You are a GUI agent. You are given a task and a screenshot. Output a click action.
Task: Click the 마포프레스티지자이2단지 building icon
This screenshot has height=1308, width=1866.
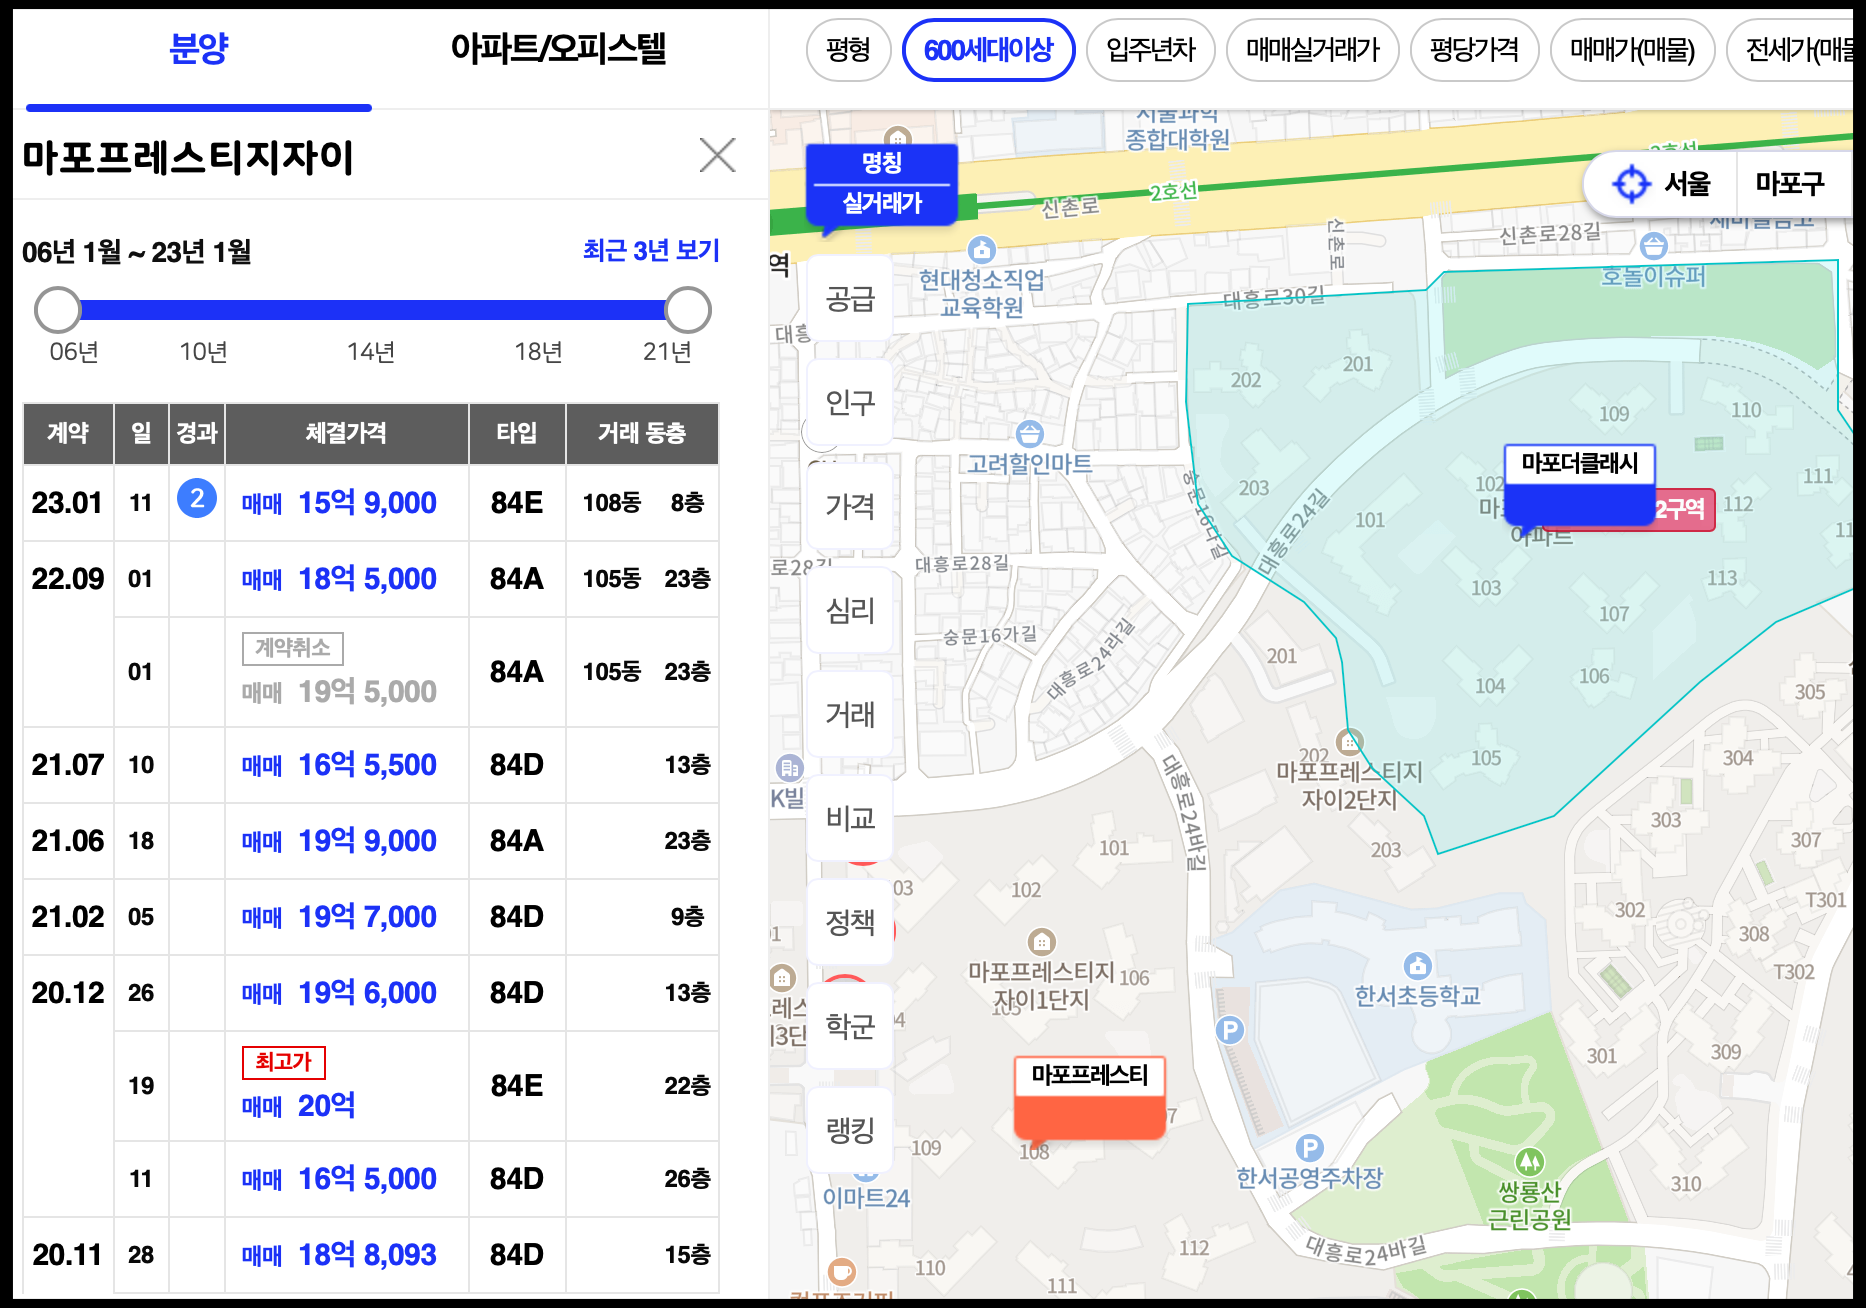pos(1349,742)
